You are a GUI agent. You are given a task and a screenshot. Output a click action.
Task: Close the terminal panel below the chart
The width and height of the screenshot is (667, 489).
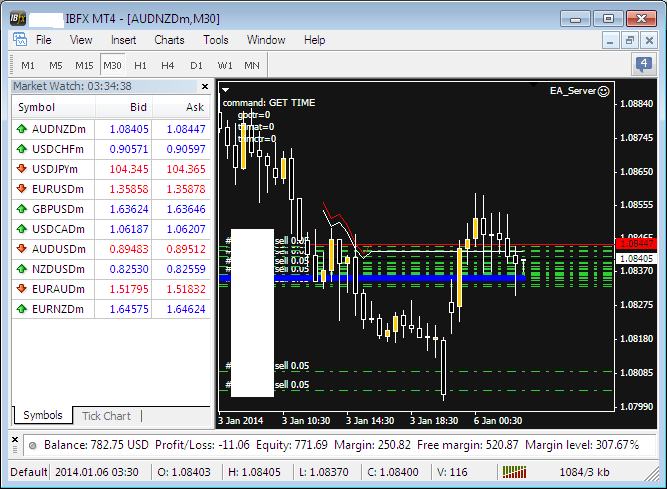(x=15, y=439)
